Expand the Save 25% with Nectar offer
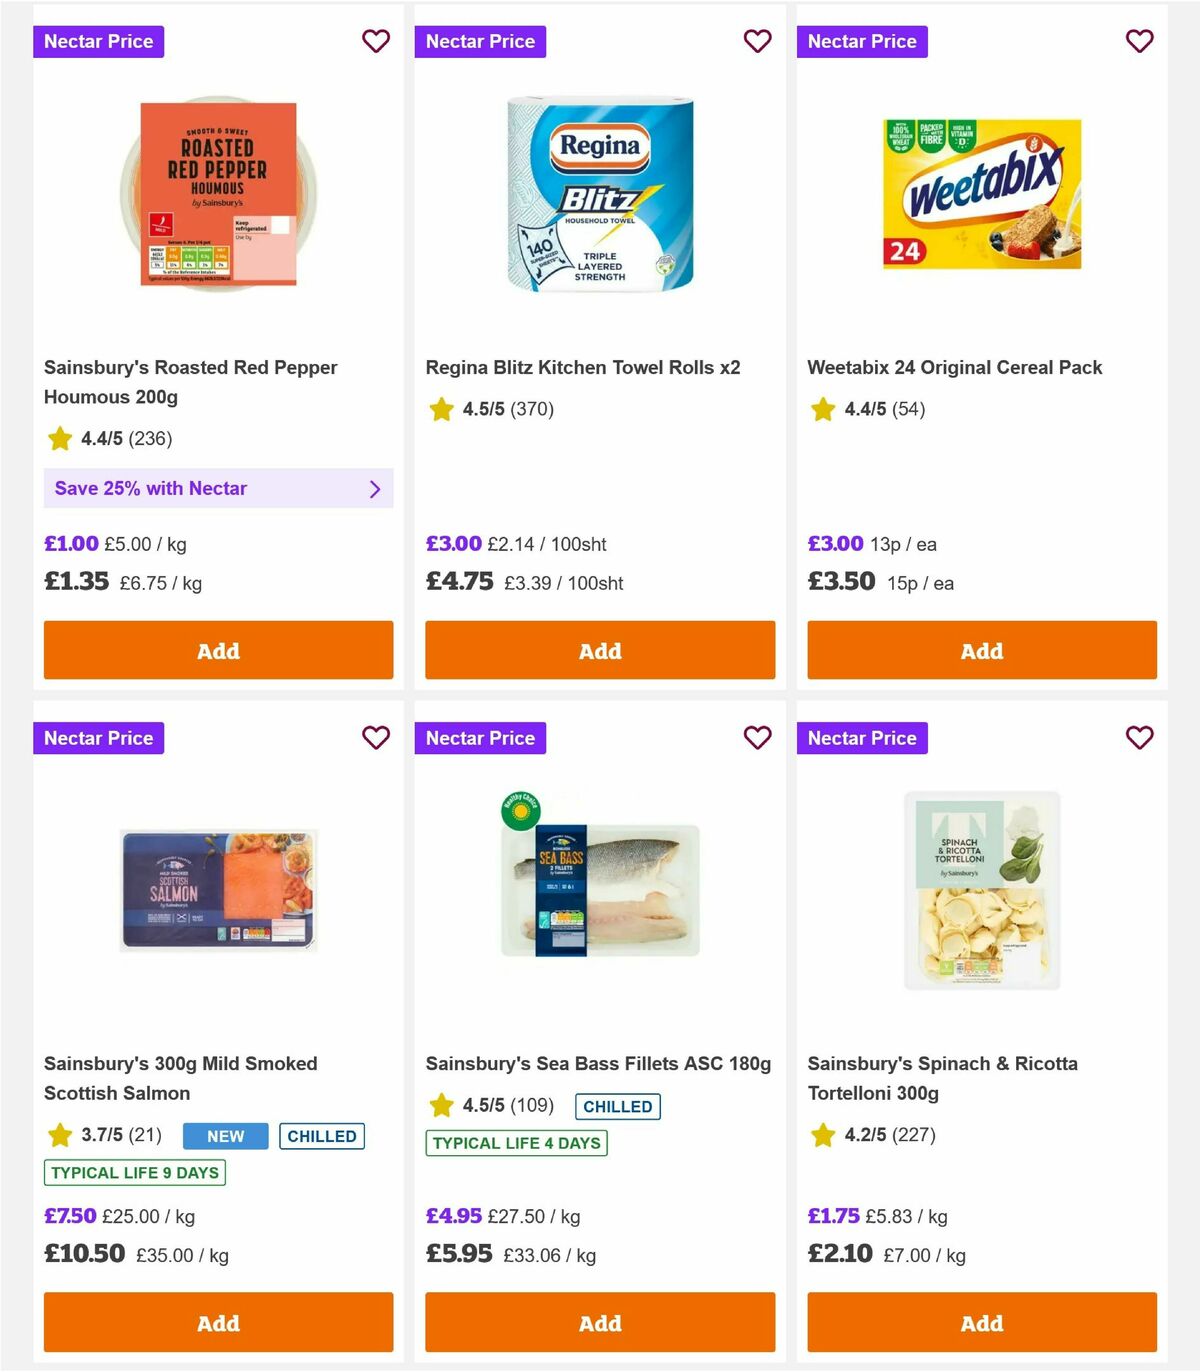 [218, 488]
